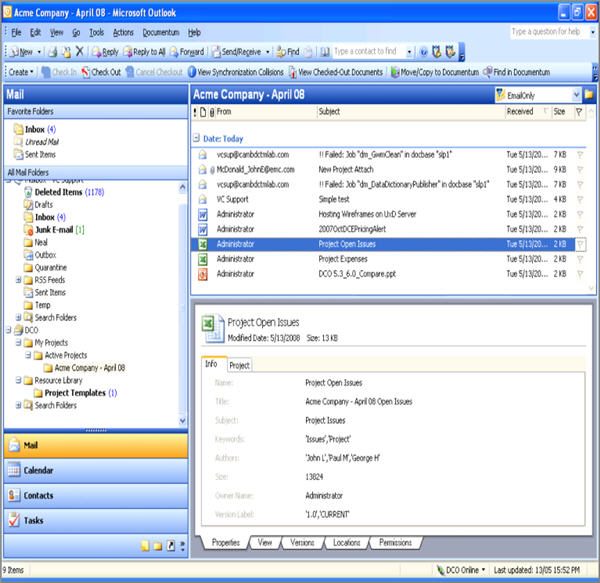
Task: Toggle flag on 'DCO 5.3_6.0_Compare.ppt' row
Action: (580, 274)
